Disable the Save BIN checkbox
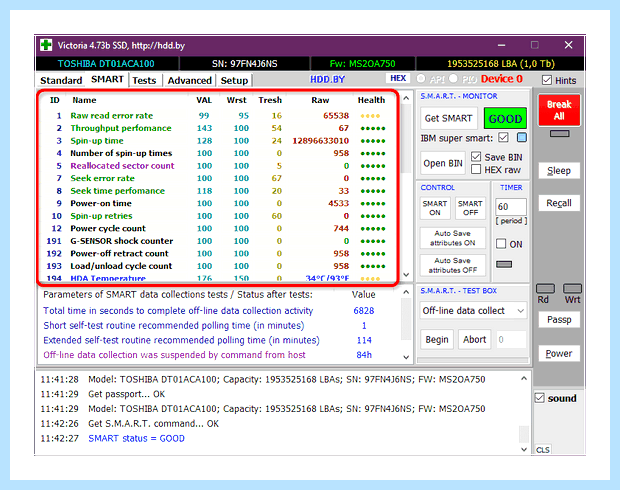This screenshot has height=490, width=620. point(476,157)
